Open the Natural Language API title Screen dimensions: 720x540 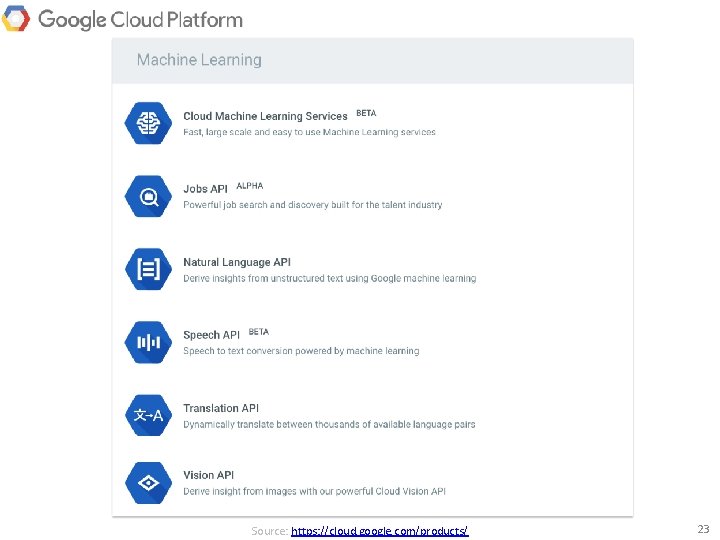[x=237, y=262]
